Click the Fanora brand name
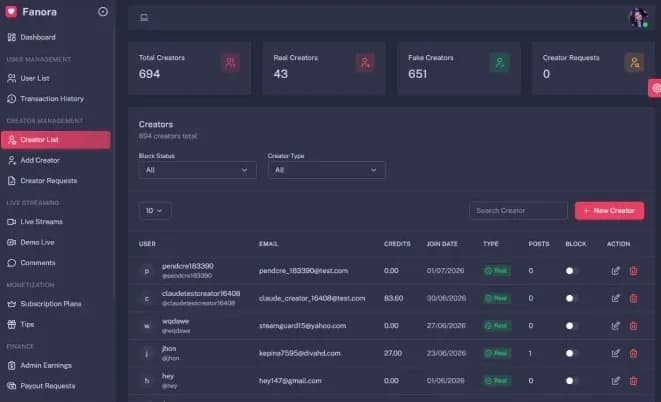Viewport: 661px width, 402px height. tap(40, 12)
